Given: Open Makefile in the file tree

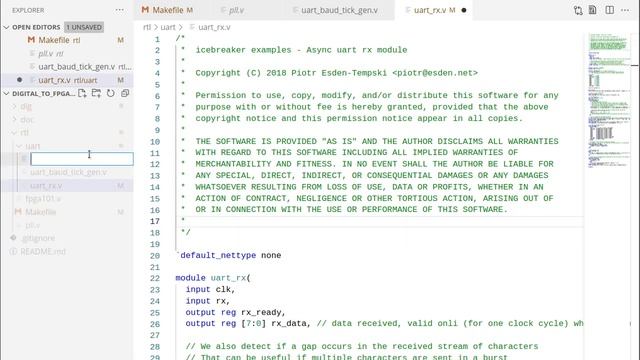Looking at the screenshot, I should (67, 212).
